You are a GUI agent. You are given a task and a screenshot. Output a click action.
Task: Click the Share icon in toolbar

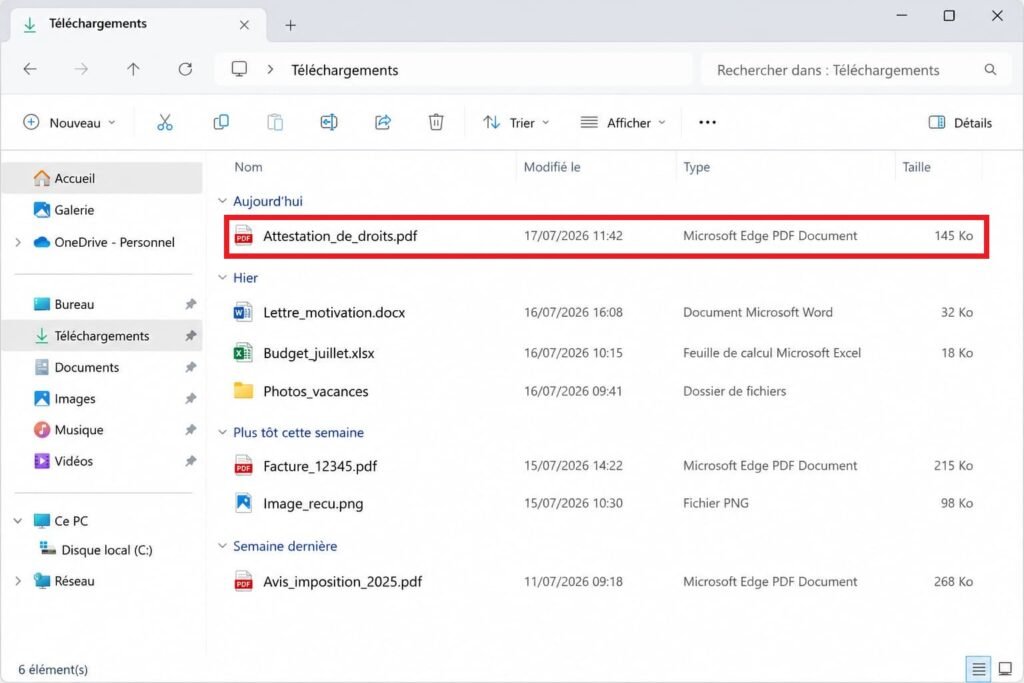coord(383,122)
